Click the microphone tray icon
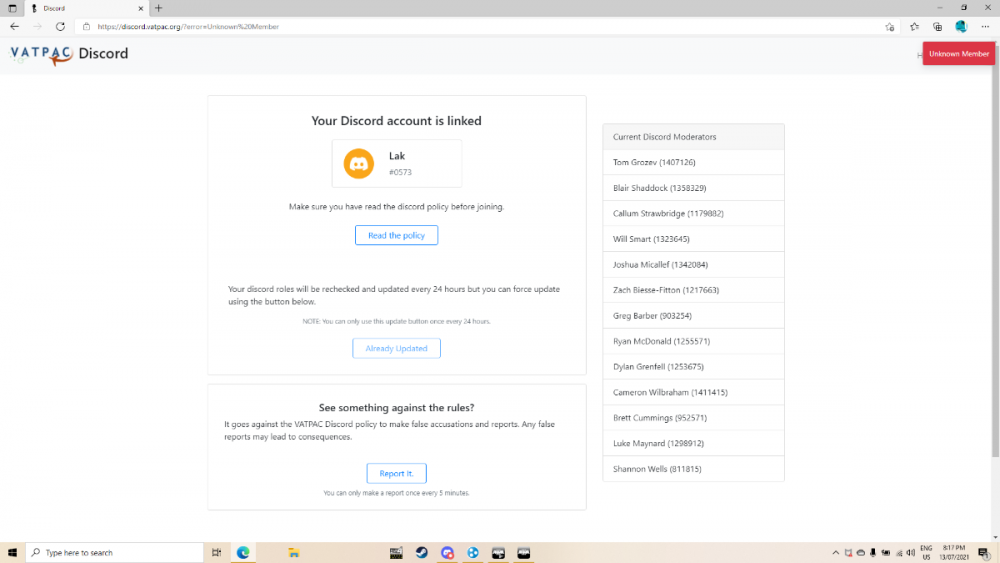Screen dimensions: 1000x563 point(873,553)
